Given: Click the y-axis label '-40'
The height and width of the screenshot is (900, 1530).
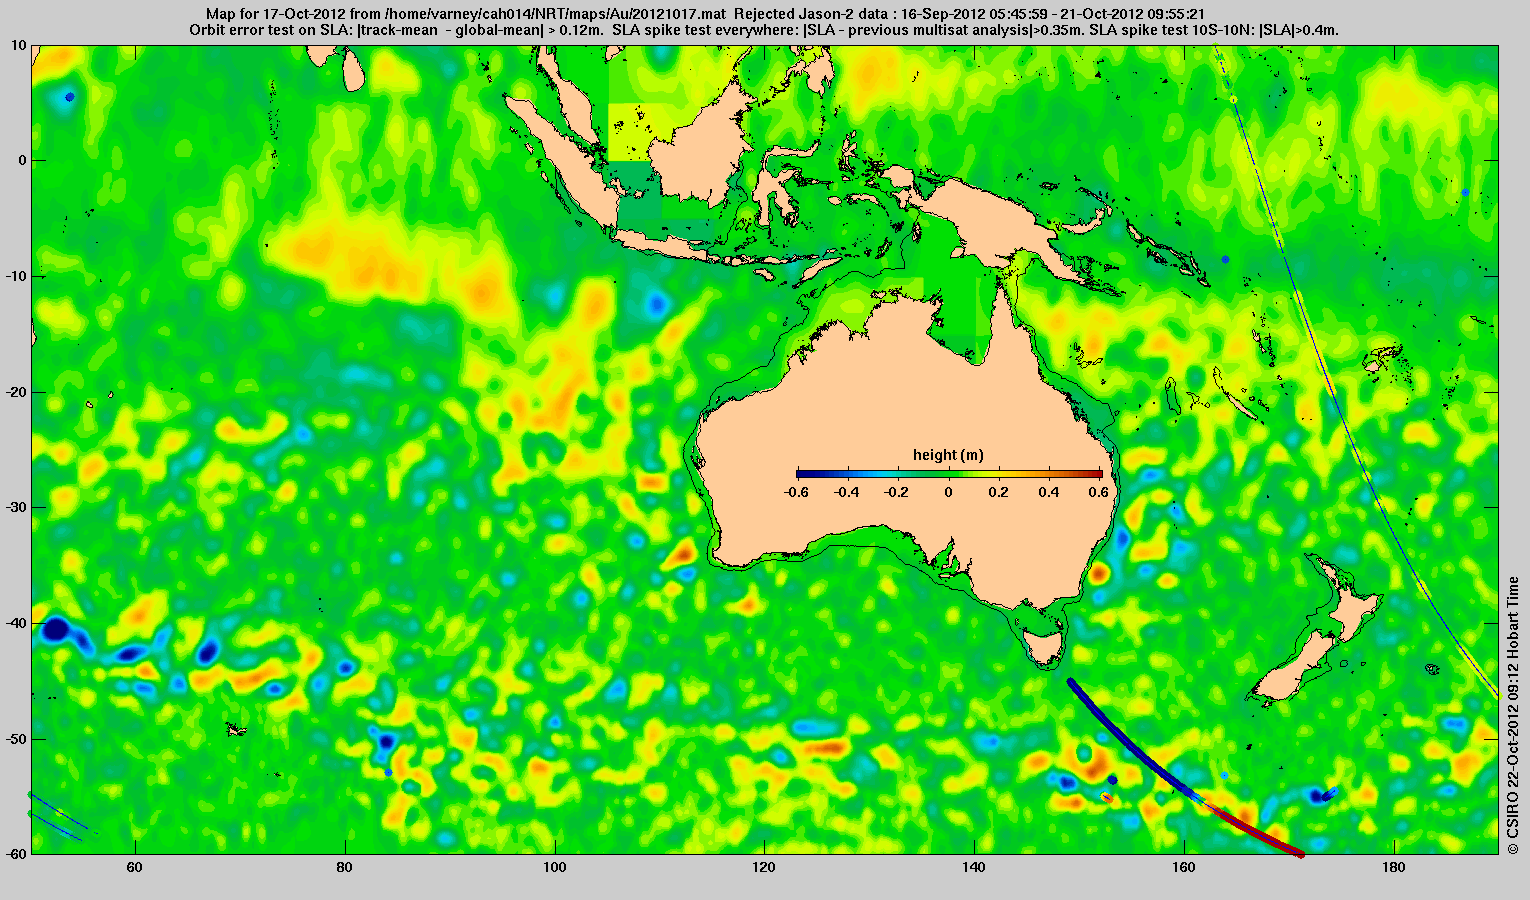Looking at the screenshot, I should 16,623.
